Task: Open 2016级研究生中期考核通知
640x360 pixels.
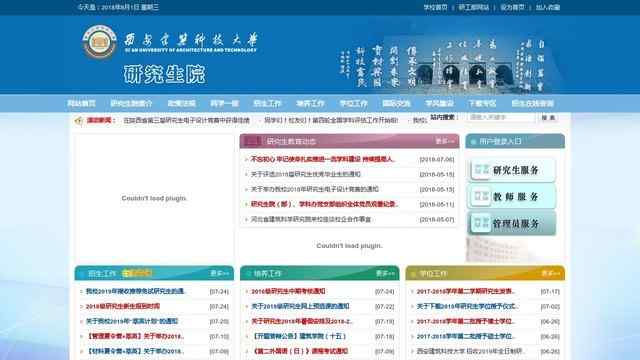Action: [288, 291]
